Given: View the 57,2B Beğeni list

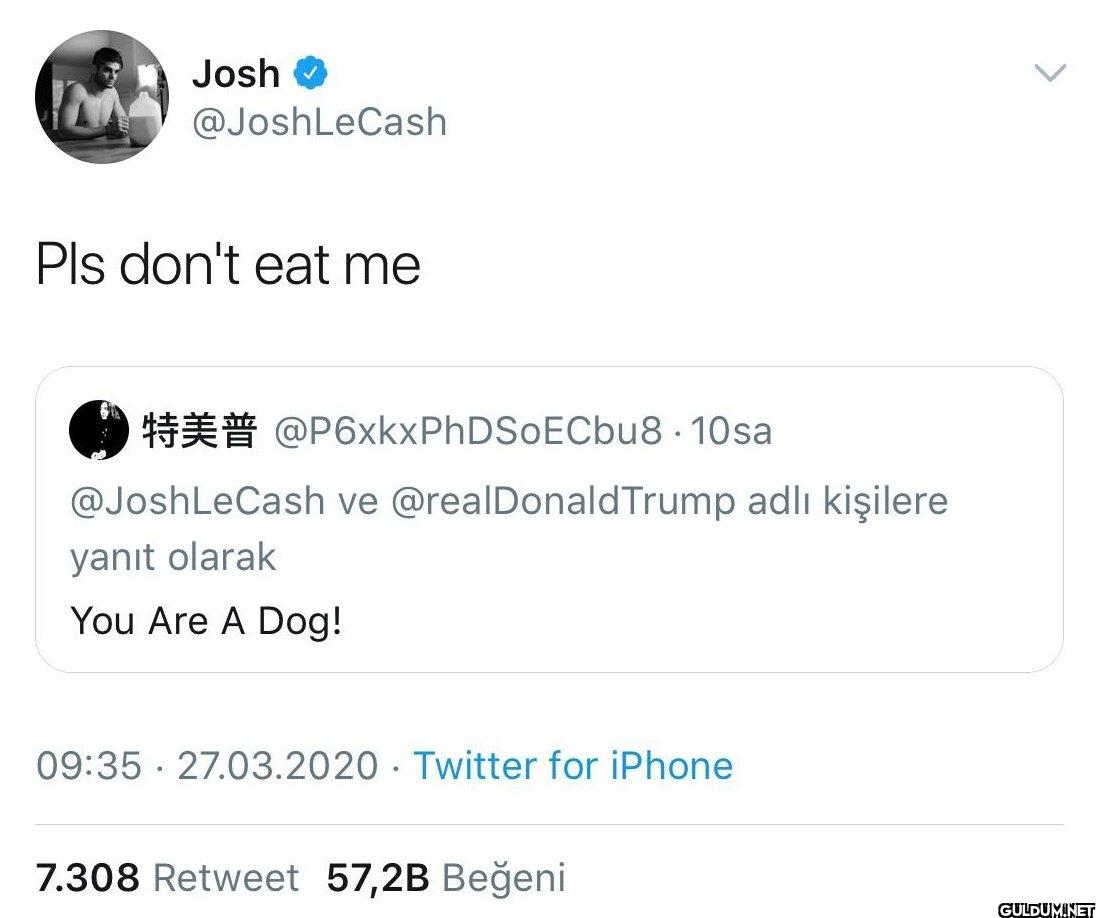Looking at the screenshot, I should pyautogui.click(x=446, y=877).
